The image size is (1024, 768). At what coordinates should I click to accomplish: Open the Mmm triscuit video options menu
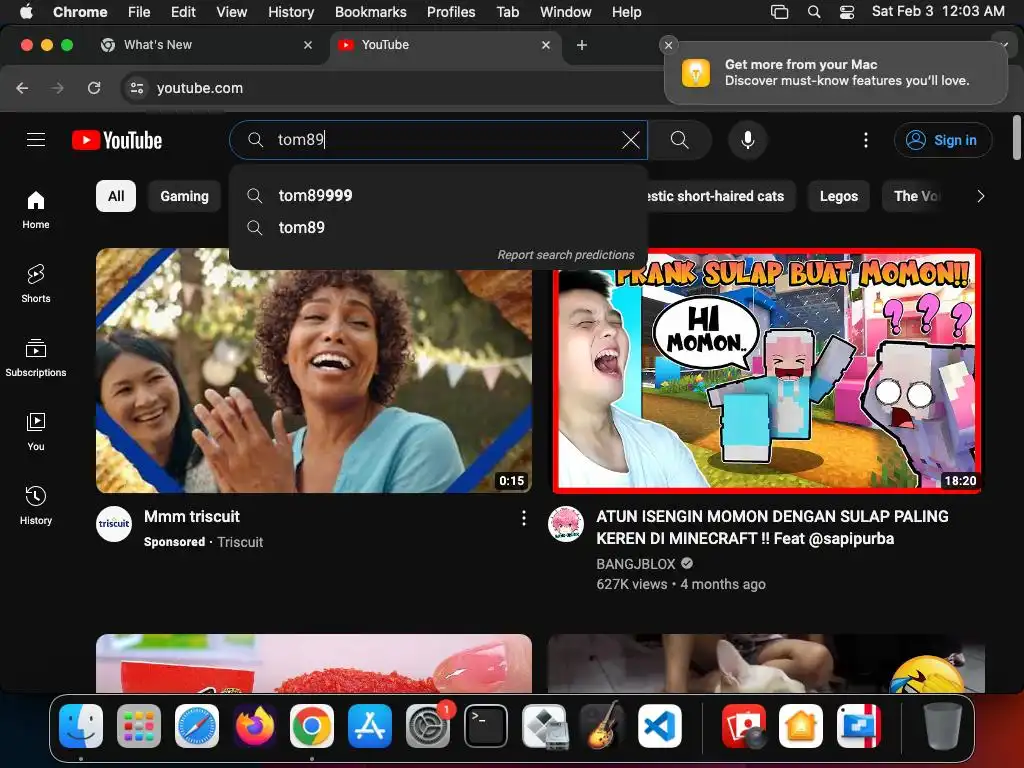pyautogui.click(x=523, y=519)
